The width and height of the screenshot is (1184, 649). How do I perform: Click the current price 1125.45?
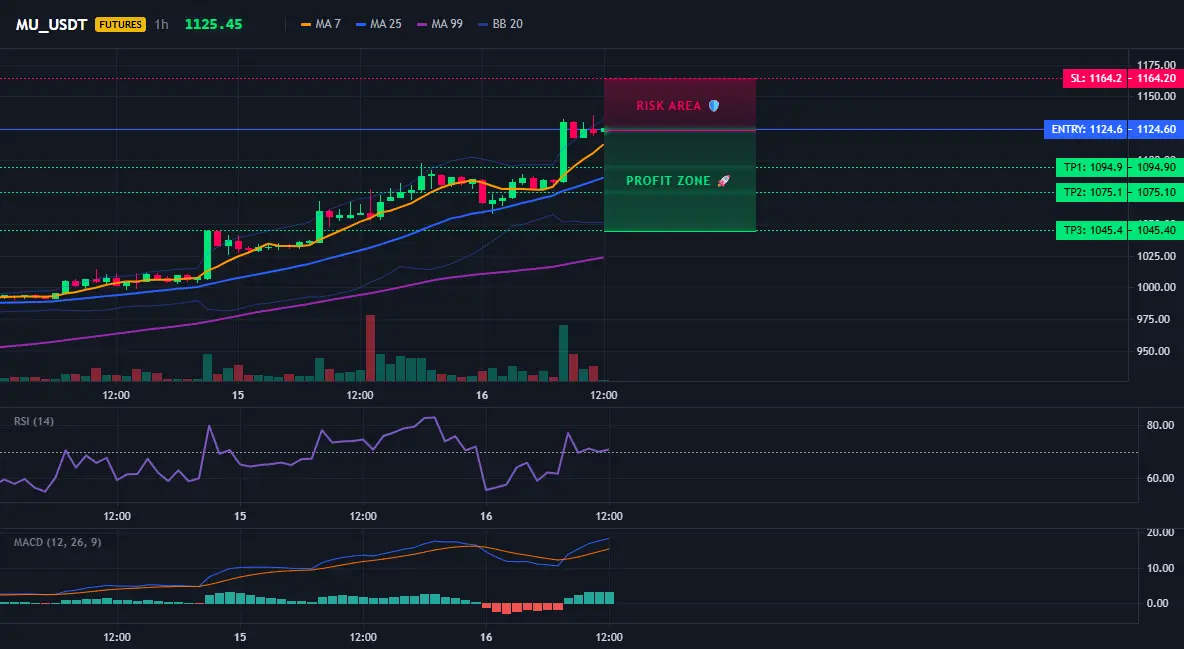(x=214, y=24)
